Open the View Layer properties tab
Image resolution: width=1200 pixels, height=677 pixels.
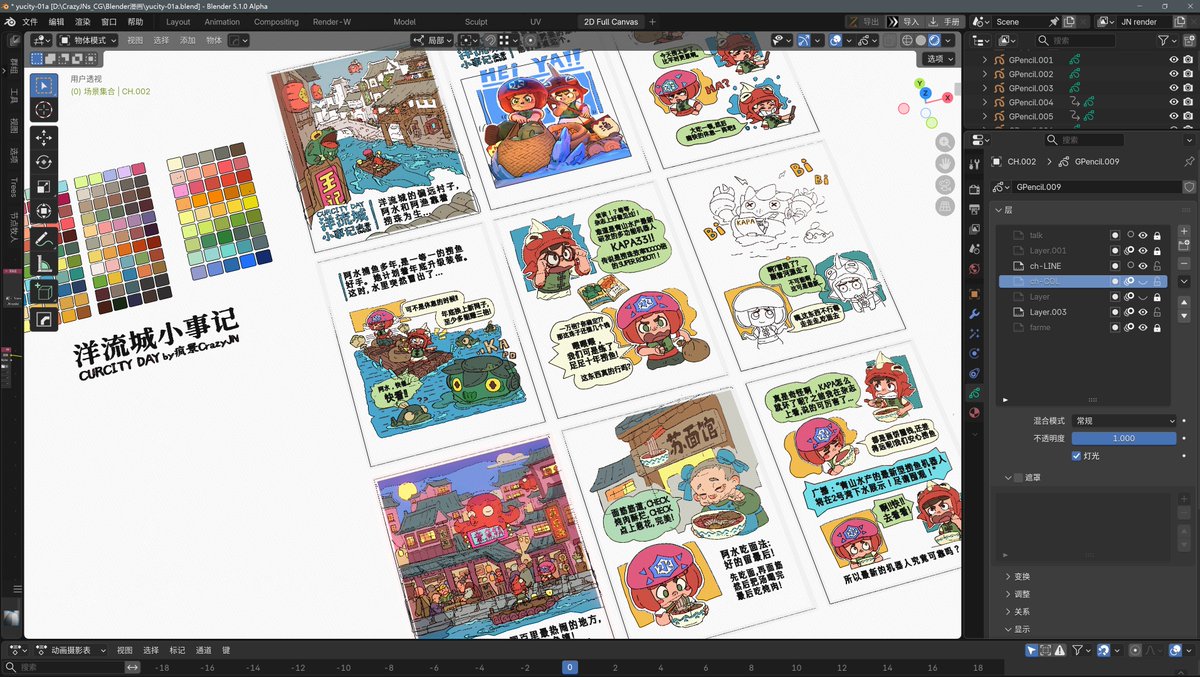point(975,229)
